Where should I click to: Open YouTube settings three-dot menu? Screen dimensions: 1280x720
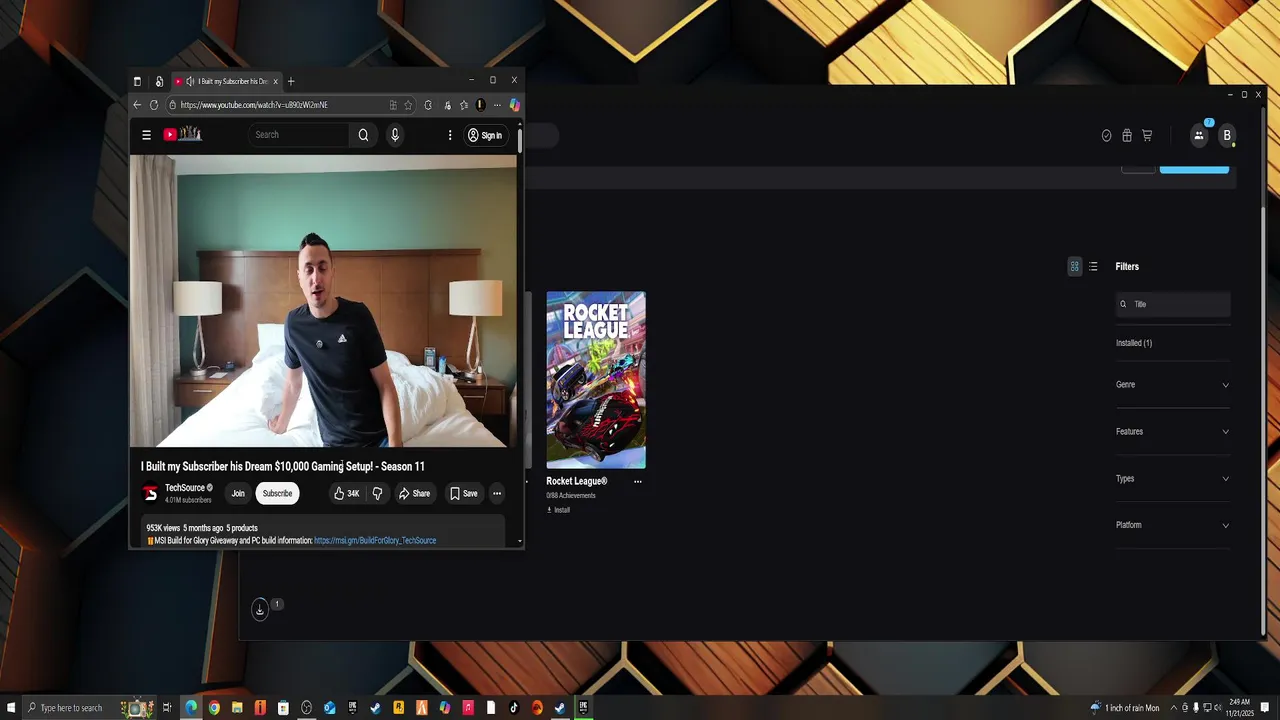pos(450,135)
